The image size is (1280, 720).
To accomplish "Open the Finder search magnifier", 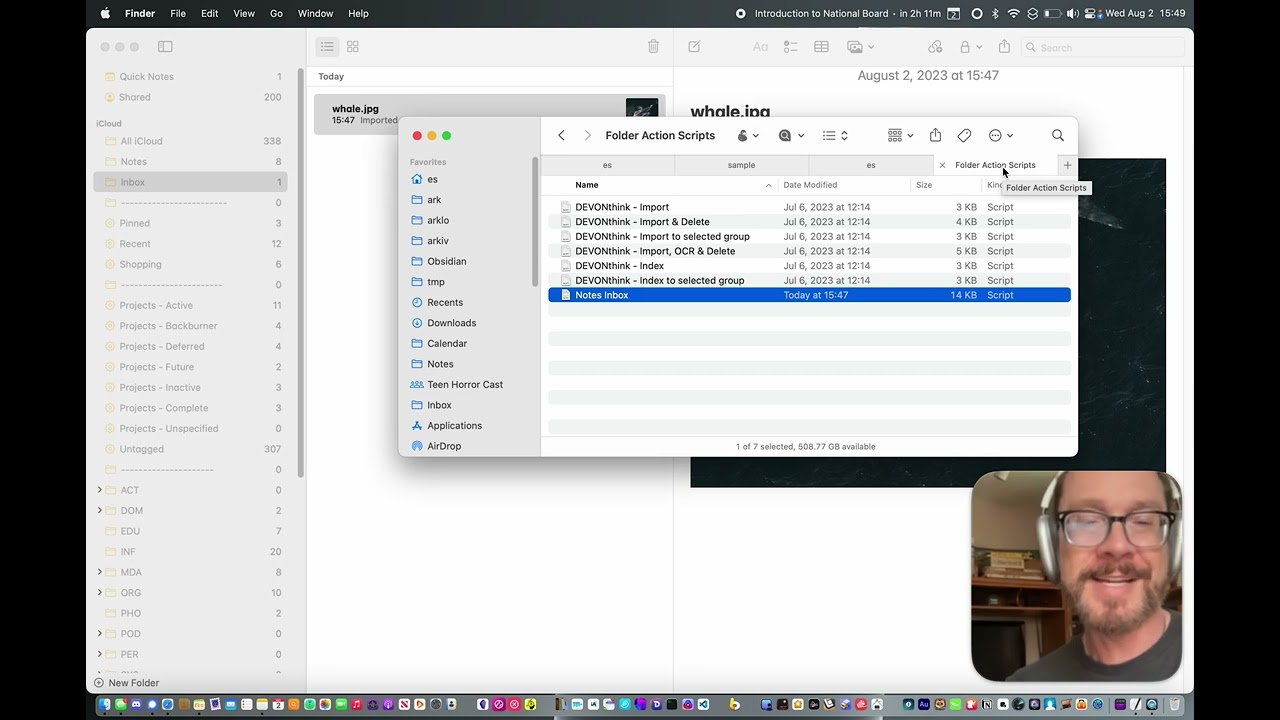I will (x=1058, y=135).
